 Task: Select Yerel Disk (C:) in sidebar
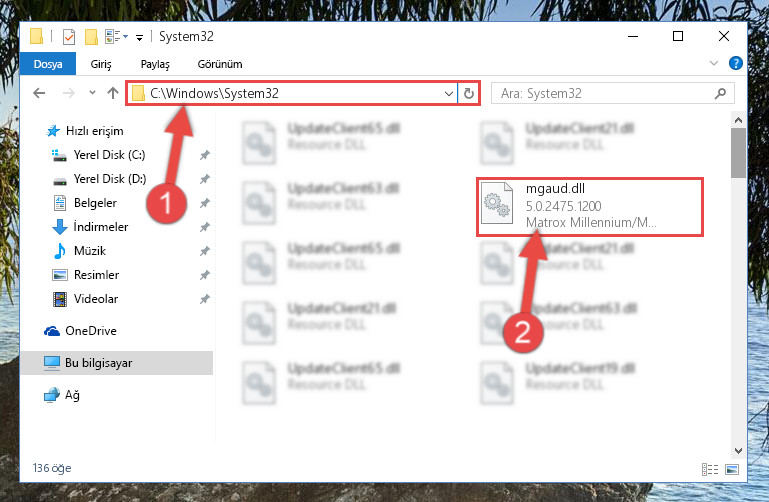(x=109, y=155)
